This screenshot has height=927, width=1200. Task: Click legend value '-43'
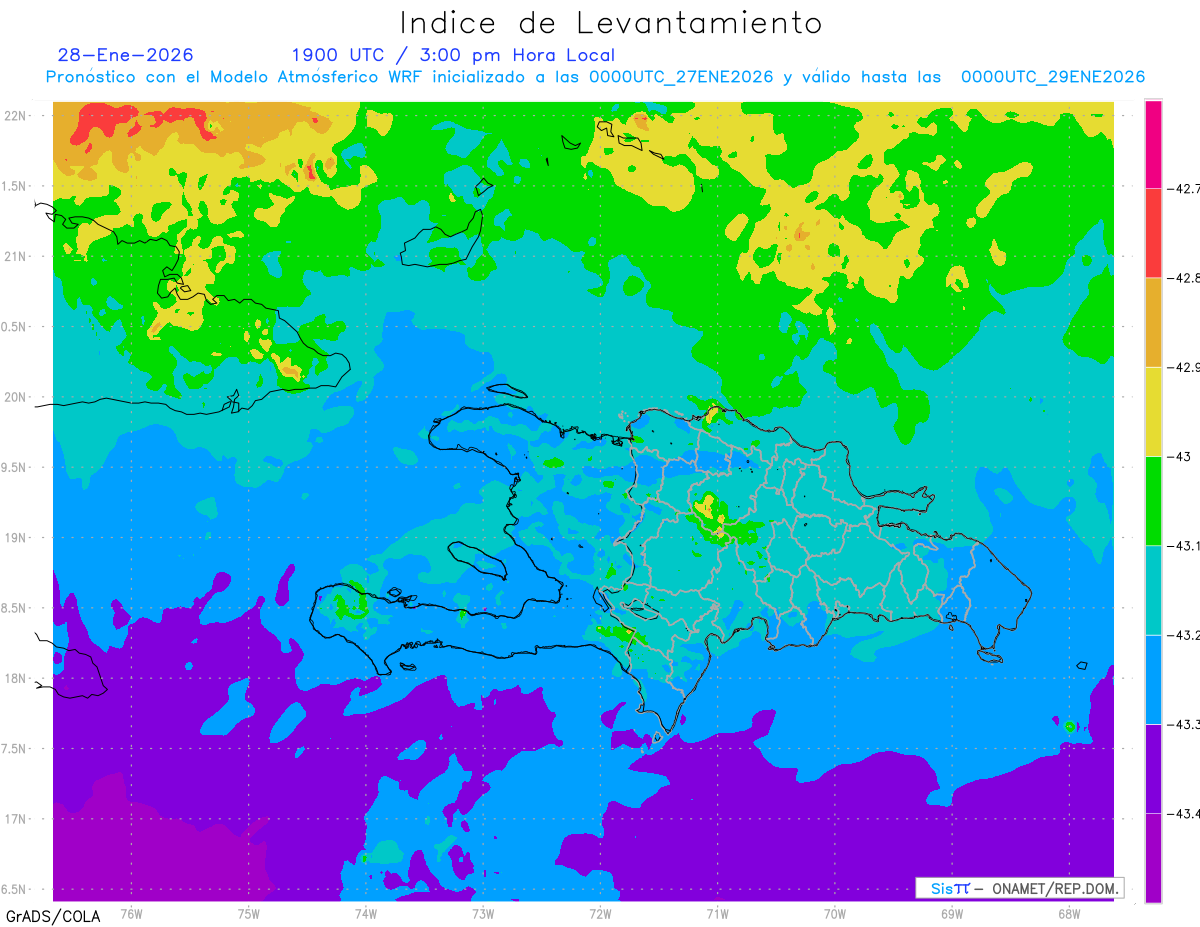[1178, 456]
